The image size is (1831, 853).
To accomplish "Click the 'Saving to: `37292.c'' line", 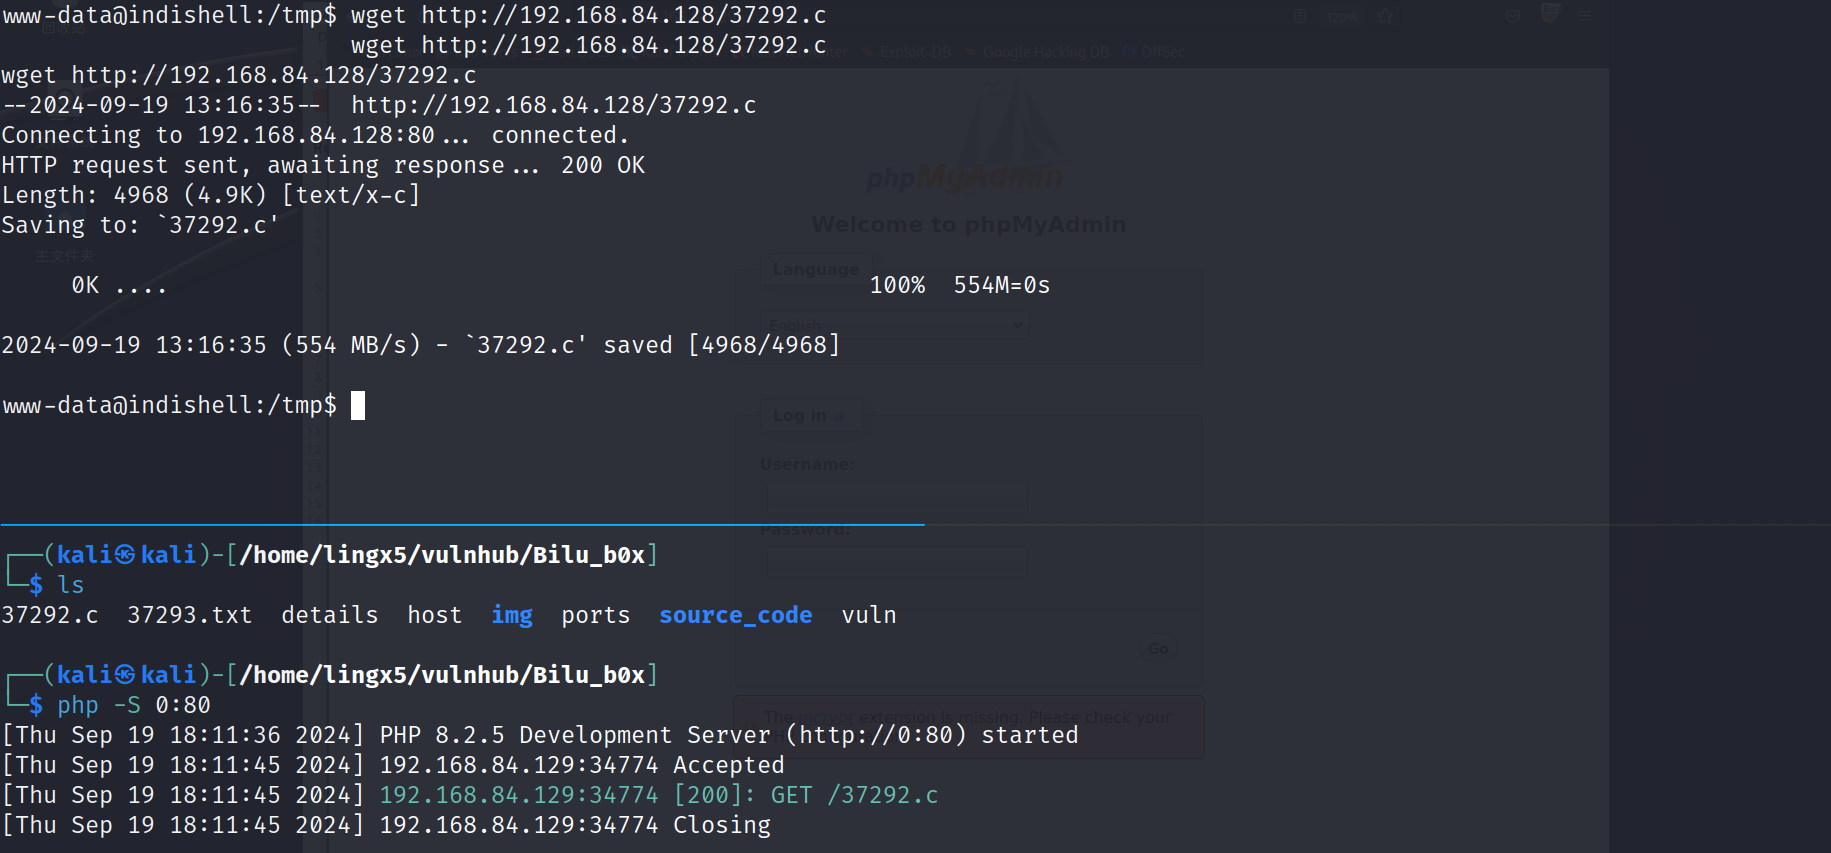I will click(x=140, y=225).
